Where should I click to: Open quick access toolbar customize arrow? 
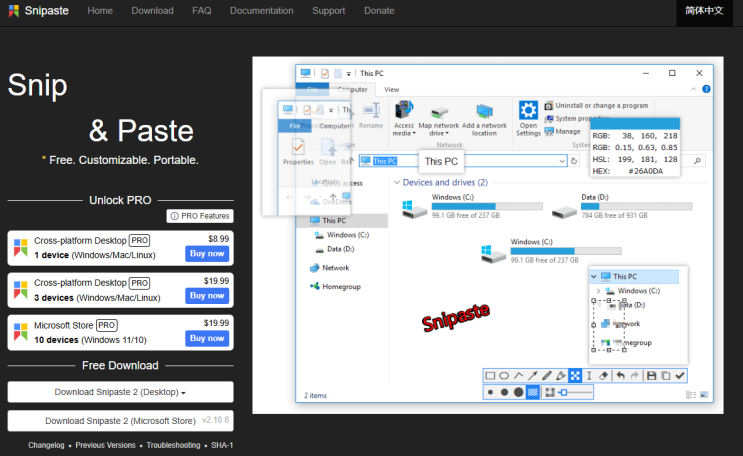tap(348, 74)
